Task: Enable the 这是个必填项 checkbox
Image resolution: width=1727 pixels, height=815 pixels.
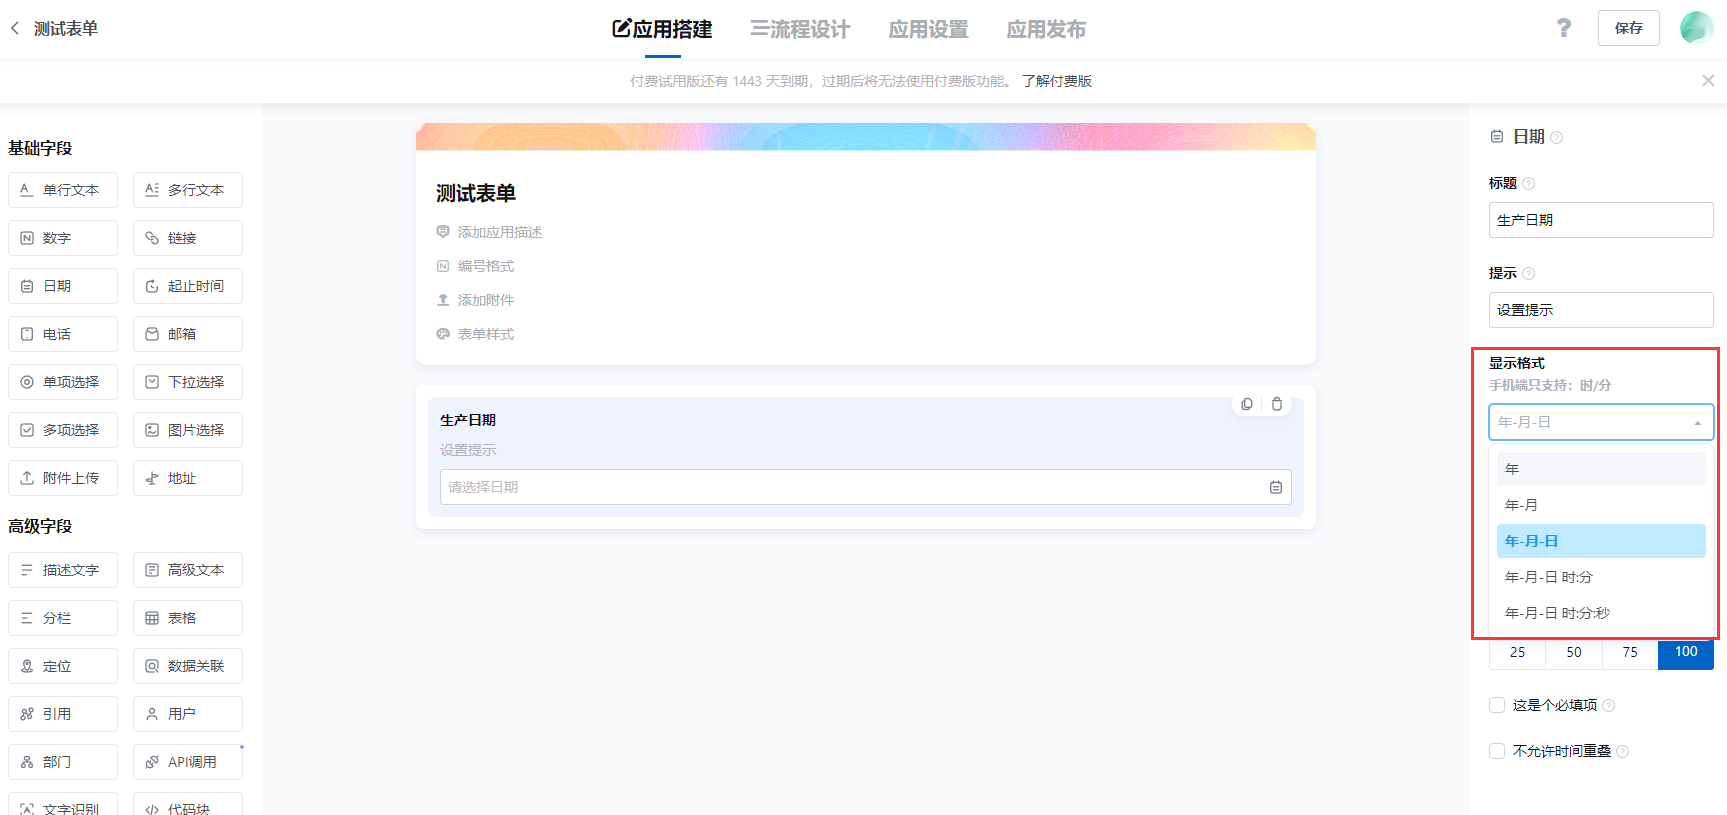Action: [x=1497, y=705]
